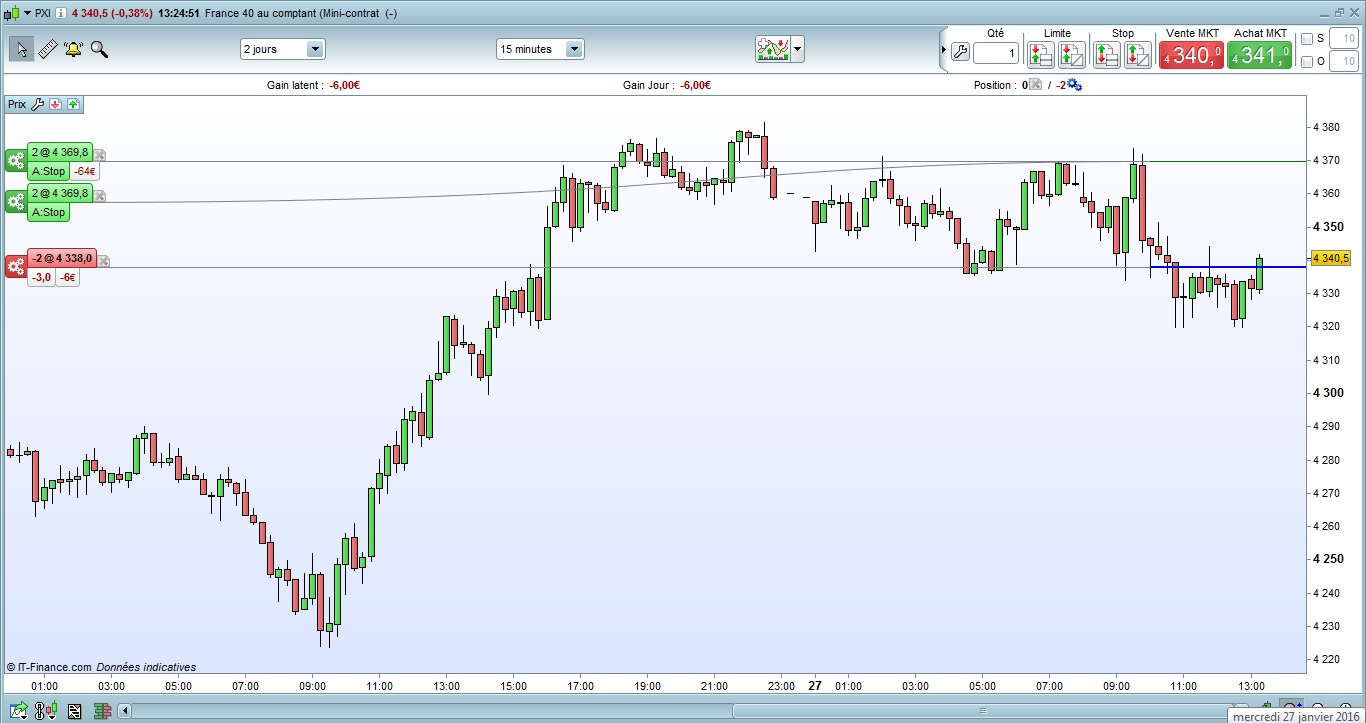Select the ruler measurement tool

(47, 49)
